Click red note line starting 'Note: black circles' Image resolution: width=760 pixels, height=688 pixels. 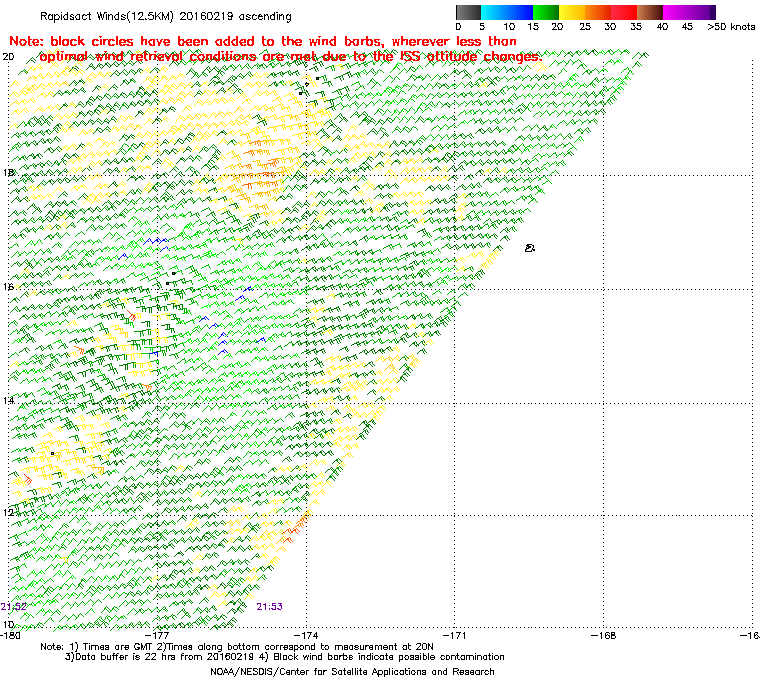coord(263,41)
